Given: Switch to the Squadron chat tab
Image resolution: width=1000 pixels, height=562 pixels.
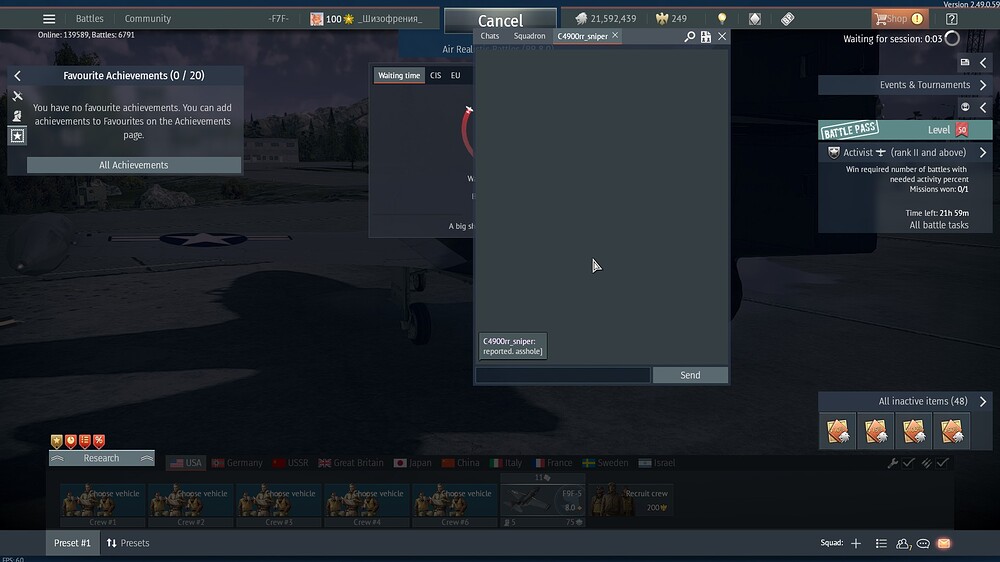Looking at the screenshot, I should click(529, 36).
